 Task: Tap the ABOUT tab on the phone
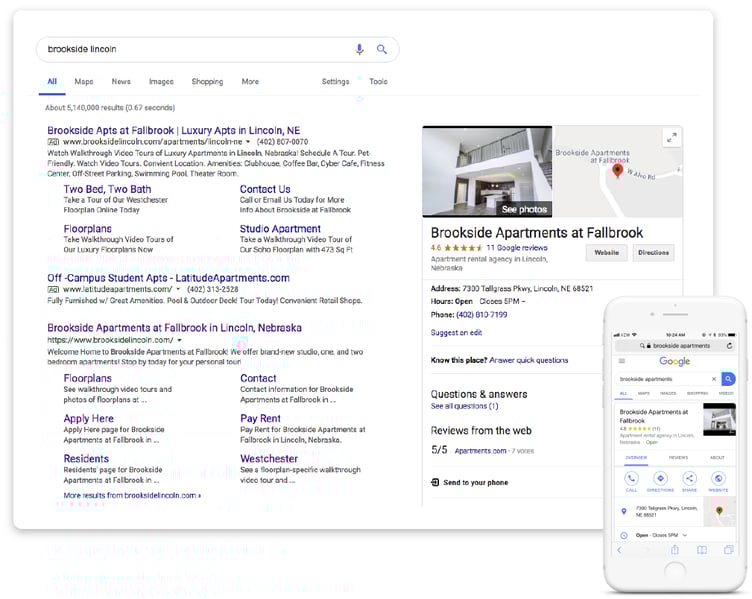[x=717, y=458]
